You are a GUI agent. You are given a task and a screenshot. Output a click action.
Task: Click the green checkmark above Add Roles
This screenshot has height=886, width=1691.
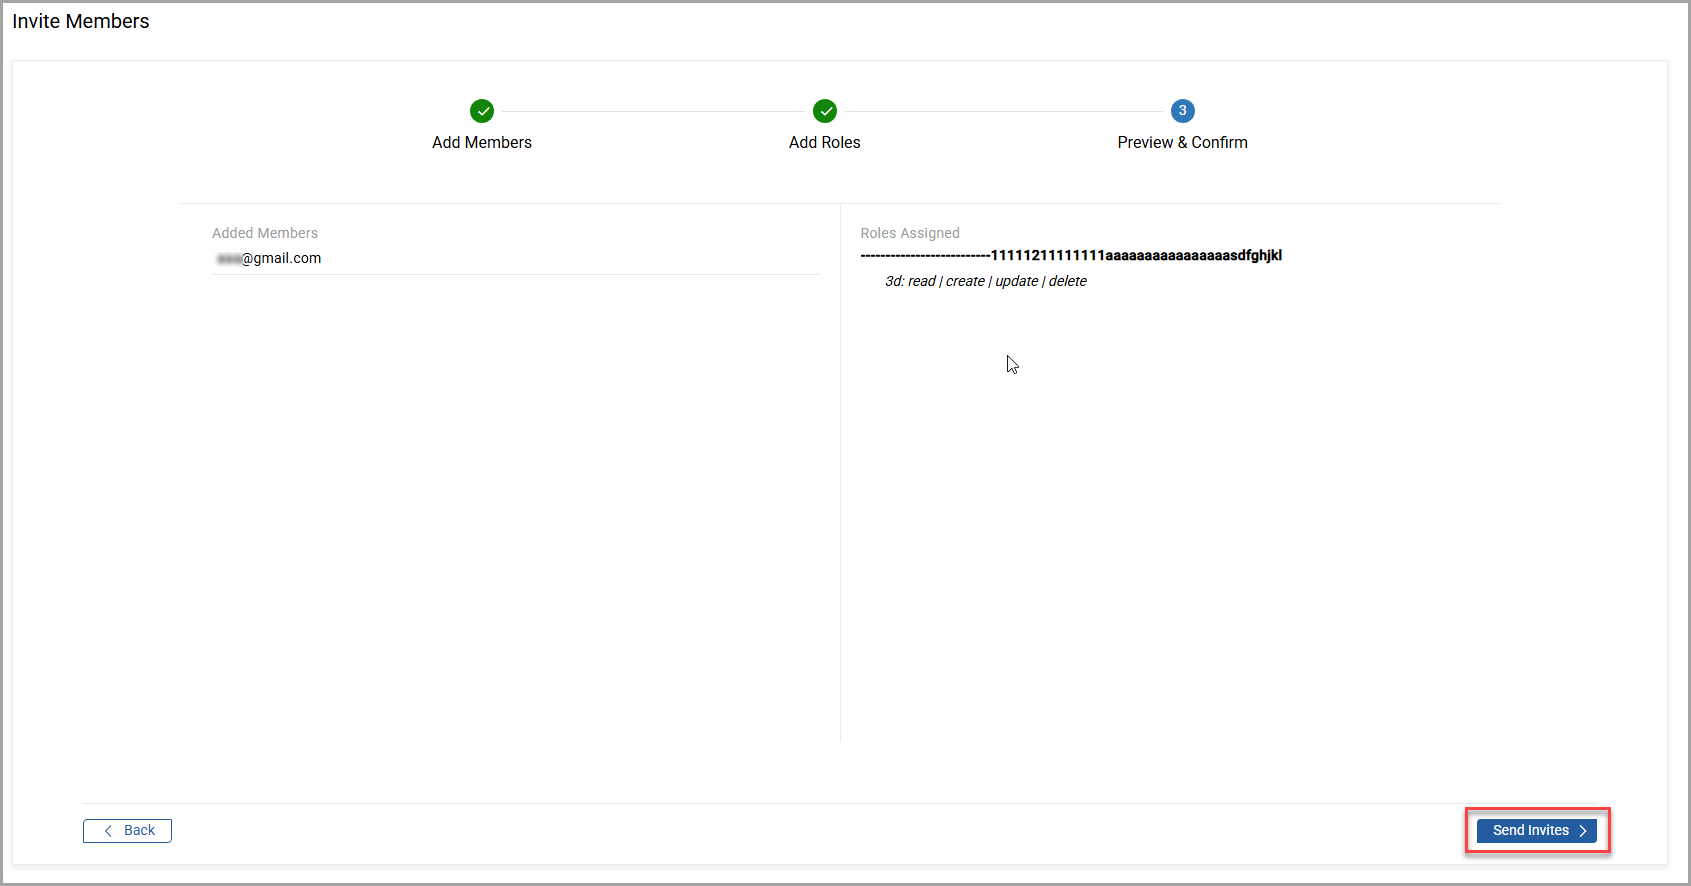point(825,111)
